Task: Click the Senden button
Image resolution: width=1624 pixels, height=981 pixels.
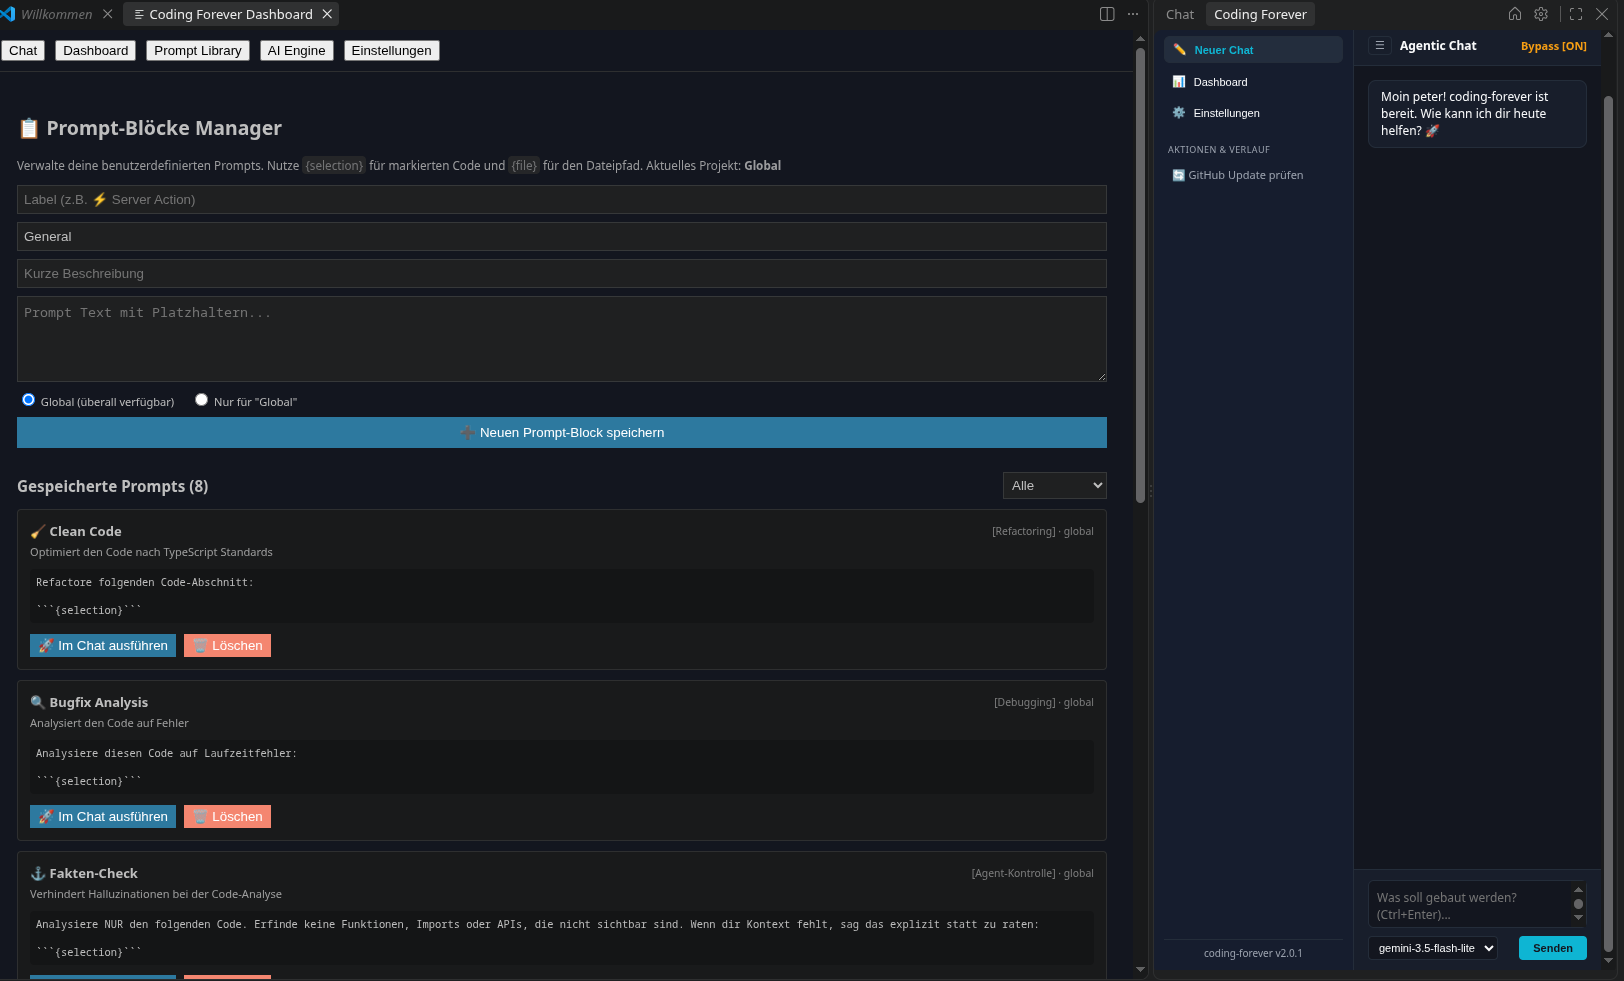Action: (1553, 948)
